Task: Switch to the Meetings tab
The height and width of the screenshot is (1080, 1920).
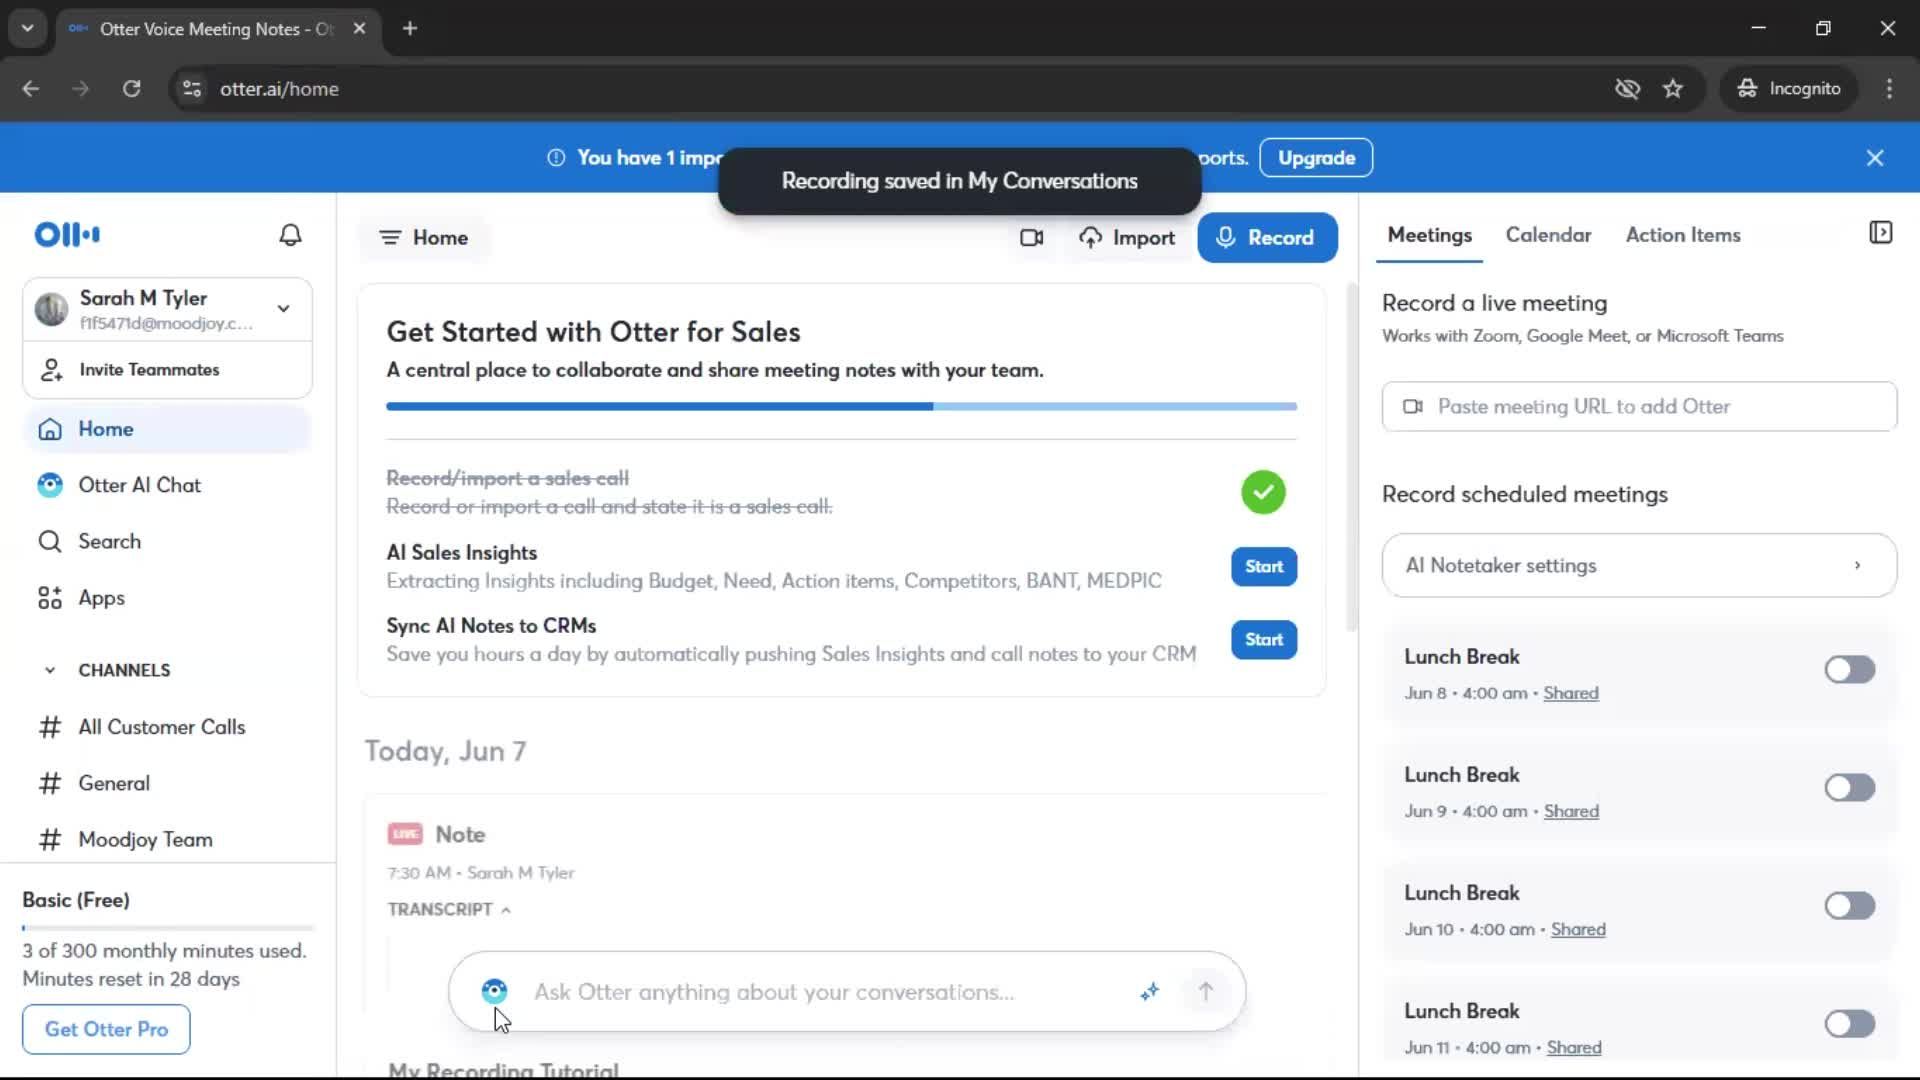Action: pyautogui.click(x=1429, y=235)
